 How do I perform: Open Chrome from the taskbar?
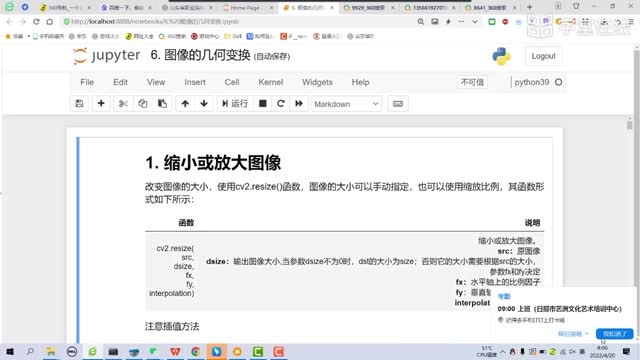click(x=196, y=351)
